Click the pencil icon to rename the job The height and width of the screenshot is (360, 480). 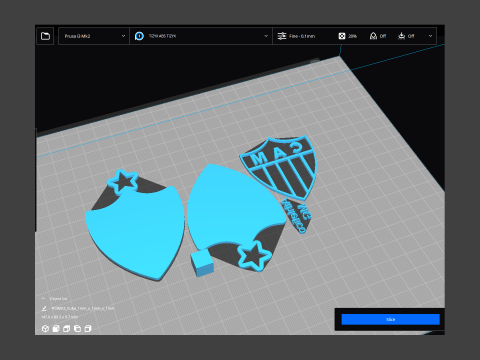click(x=44, y=308)
